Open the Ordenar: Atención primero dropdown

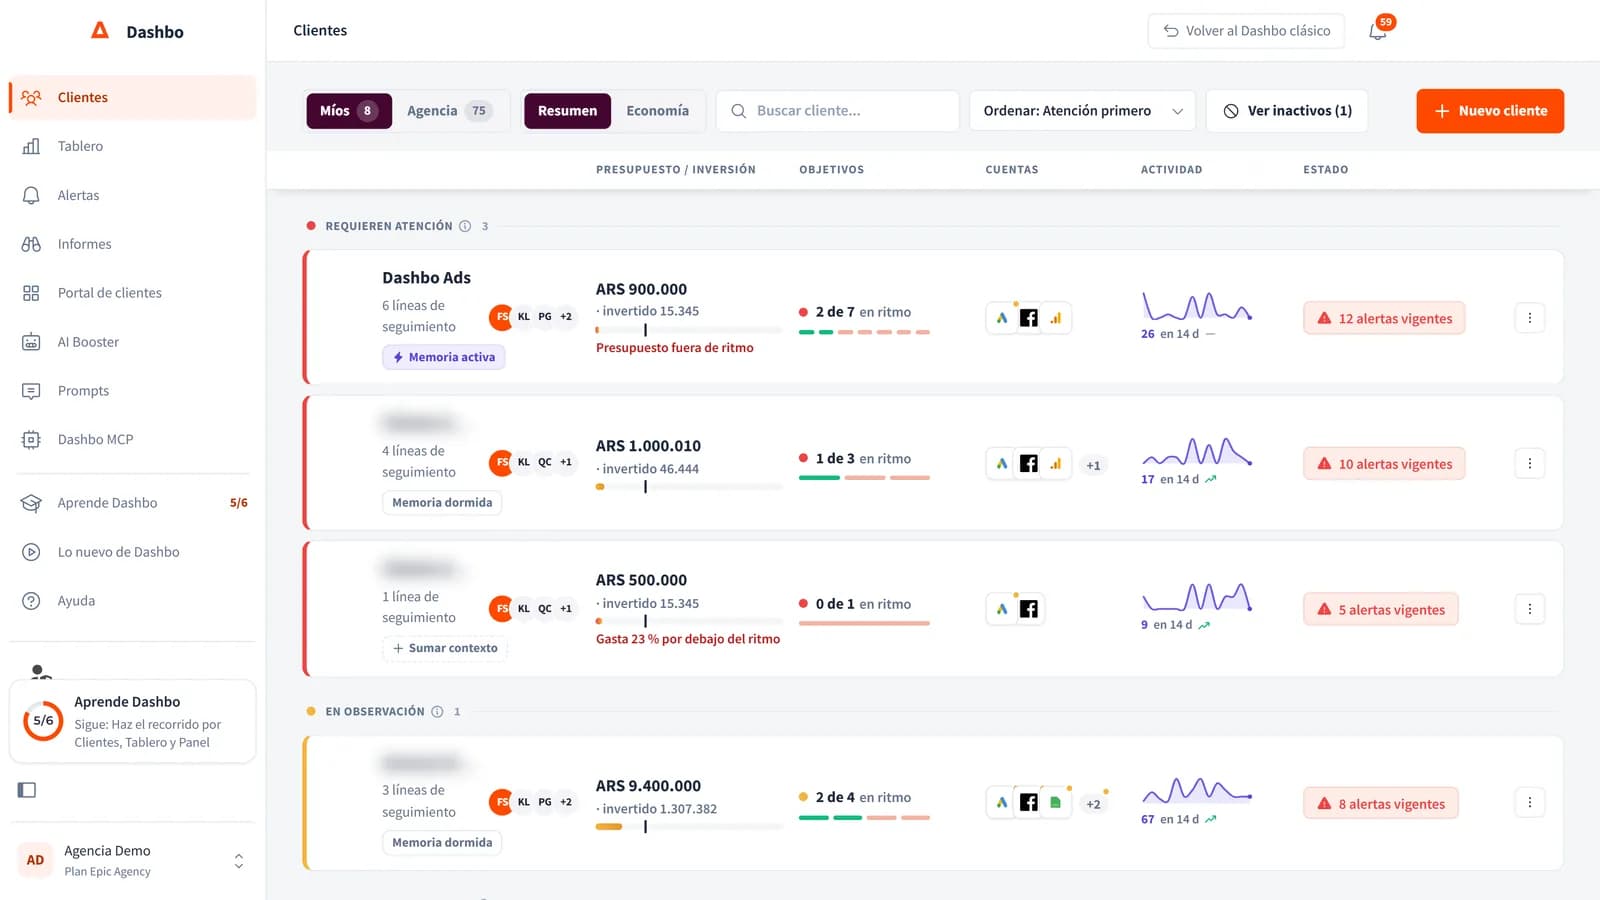[1083, 111]
